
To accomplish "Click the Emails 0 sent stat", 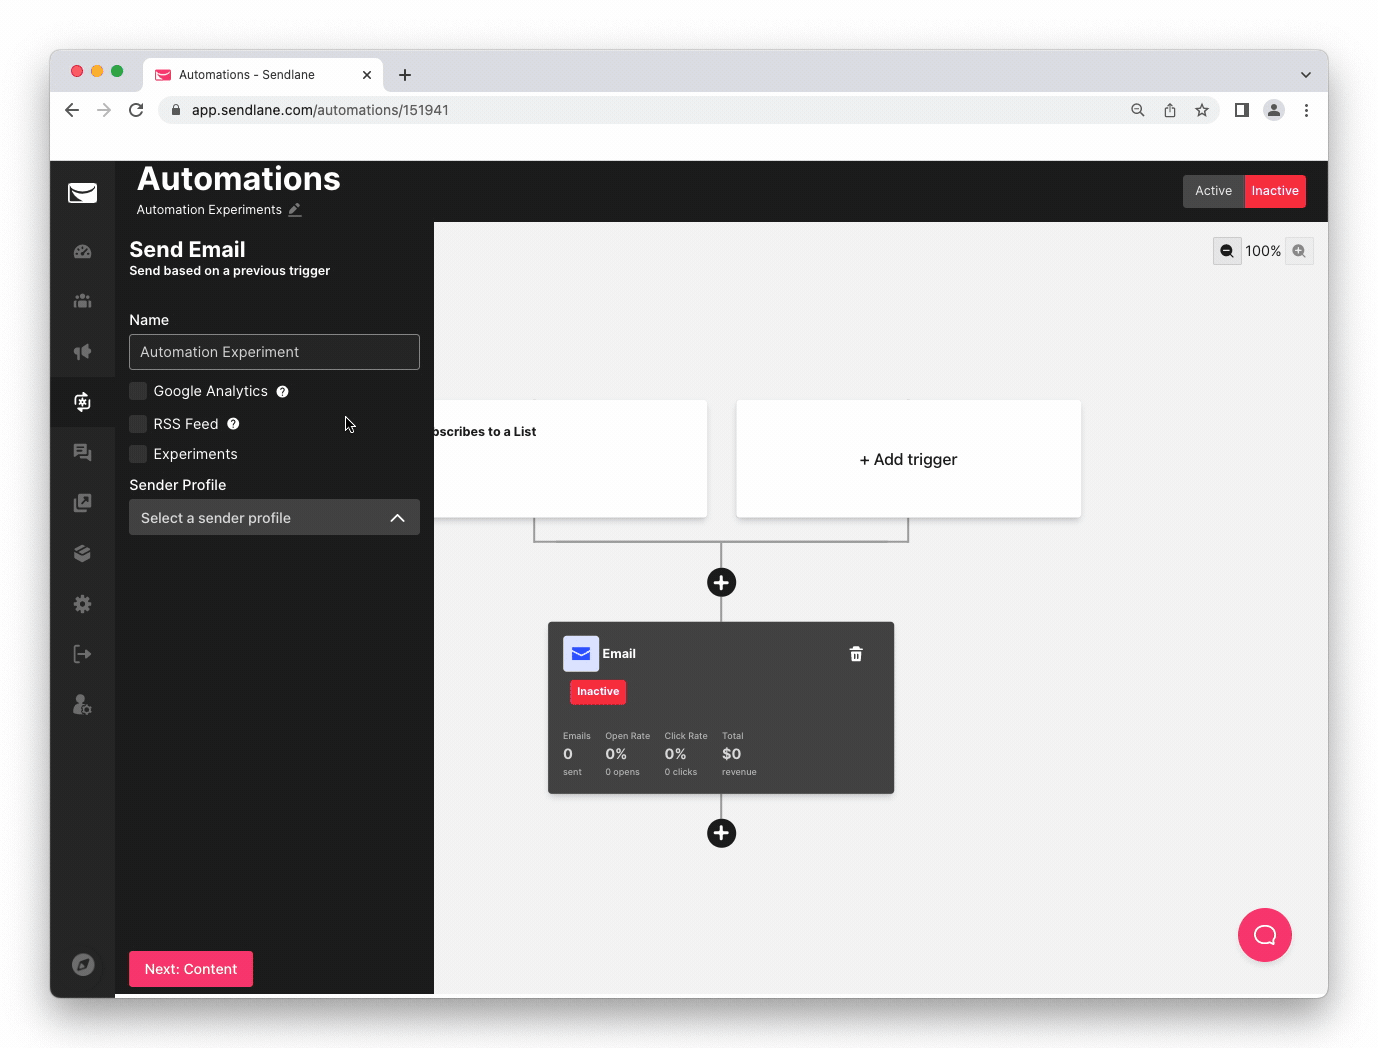I will [x=576, y=754].
